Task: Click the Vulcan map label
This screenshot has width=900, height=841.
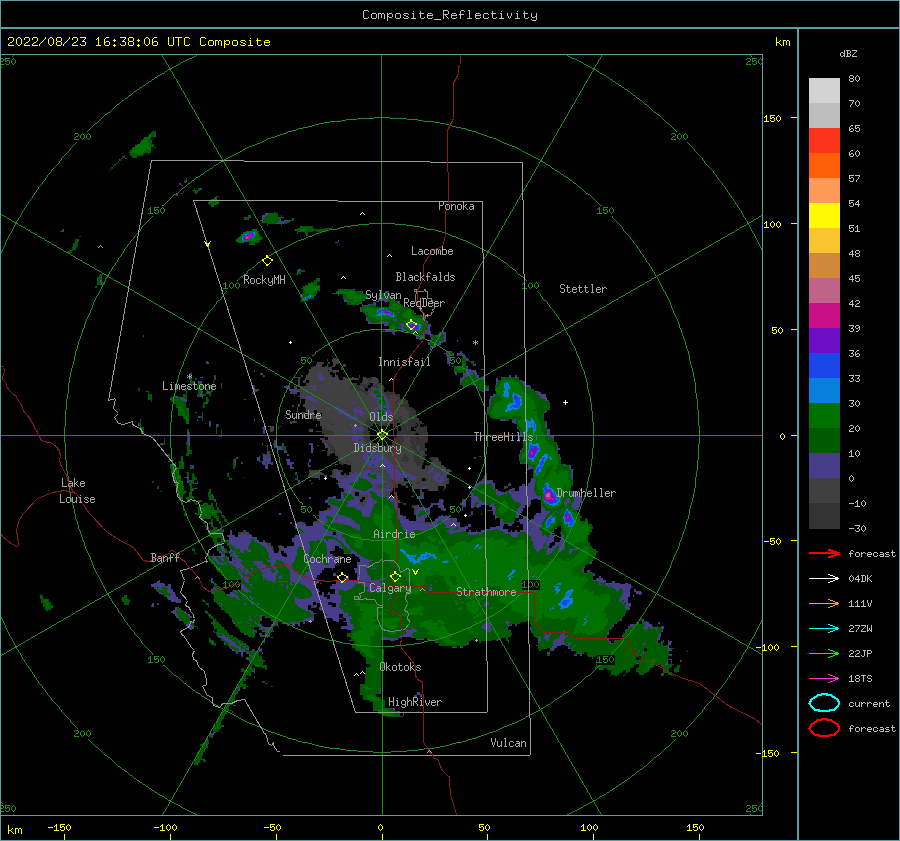Action: pos(509,743)
